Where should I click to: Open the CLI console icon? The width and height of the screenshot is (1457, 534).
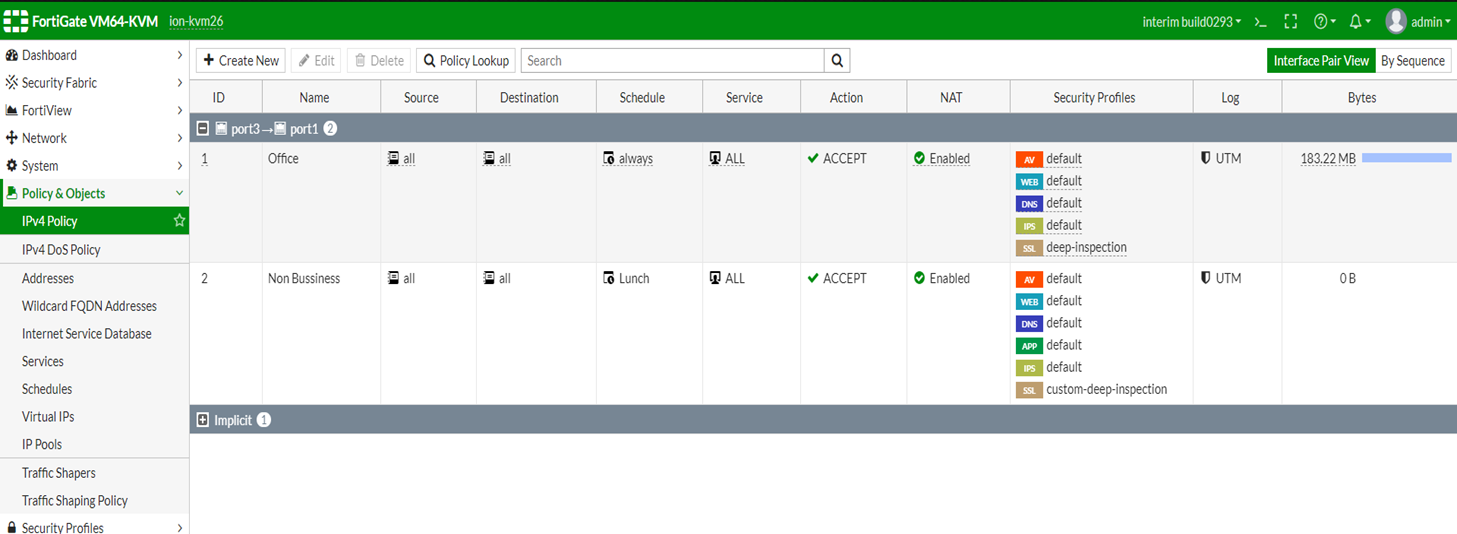pyautogui.click(x=1261, y=21)
